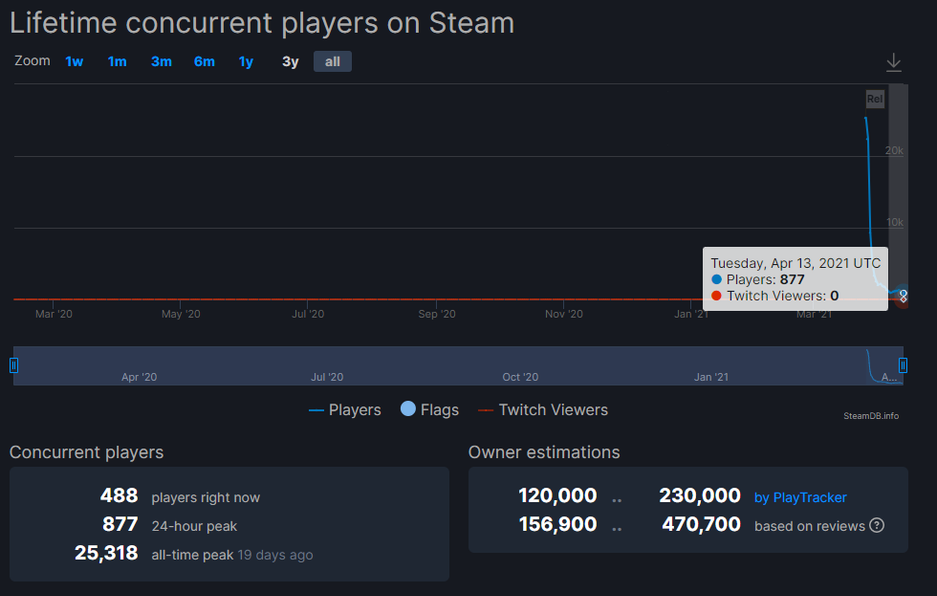Click the navigator timeline at Jul '20
The height and width of the screenshot is (596, 937).
tap(327, 377)
